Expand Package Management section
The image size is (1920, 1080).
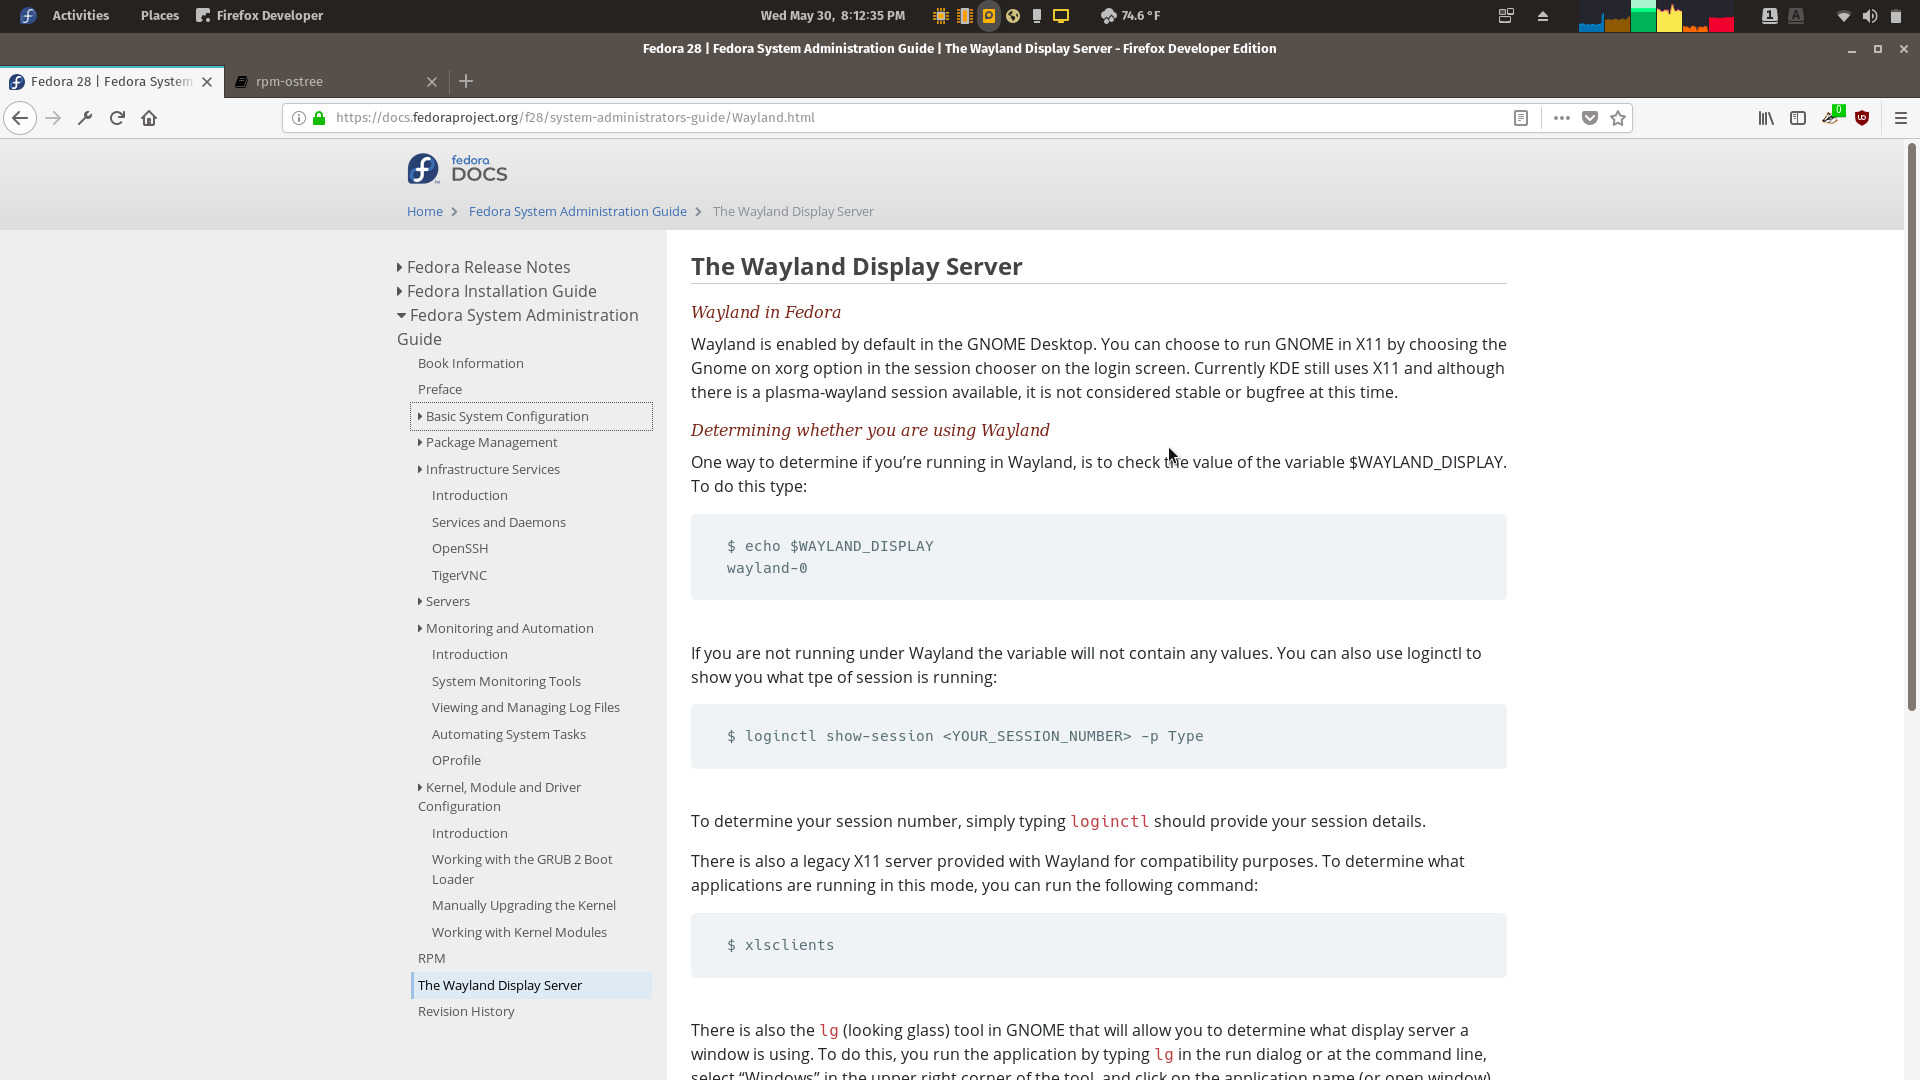click(487, 442)
